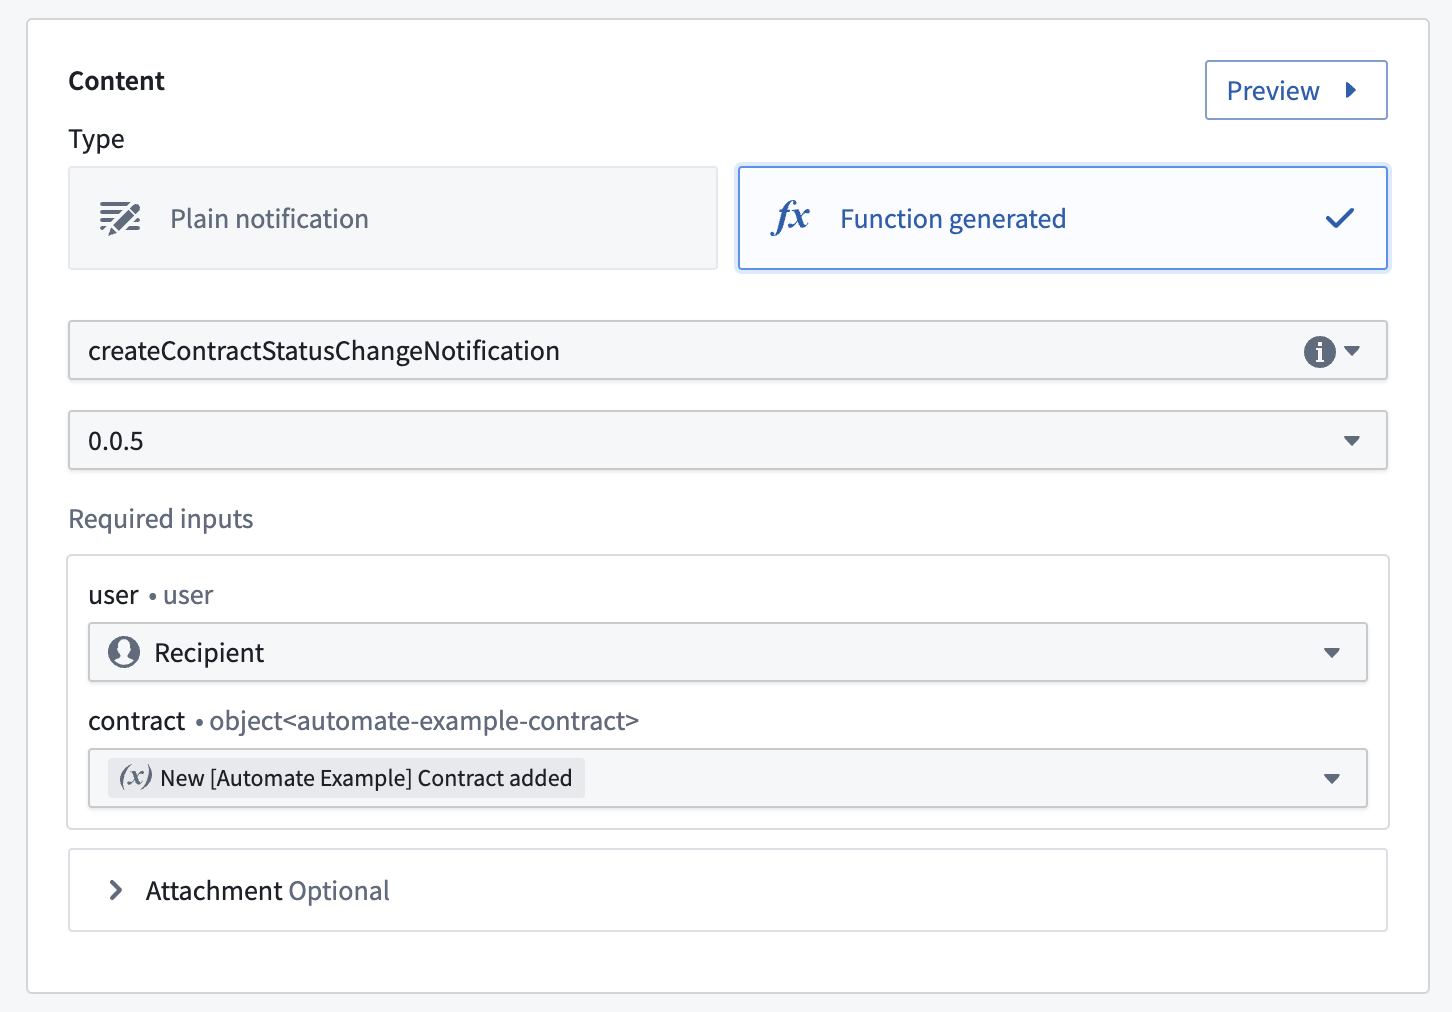Click the Required inputs heading
The height and width of the screenshot is (1012, 1452).
[x=161, y=519]
